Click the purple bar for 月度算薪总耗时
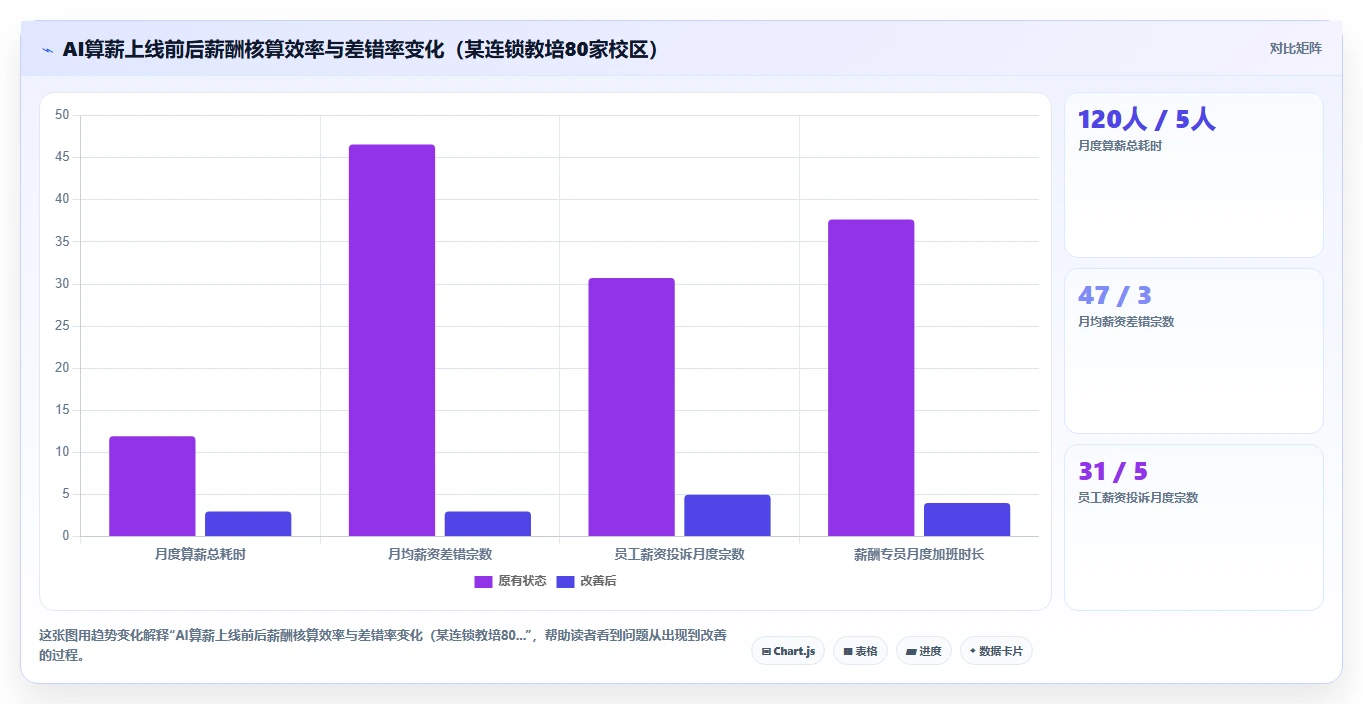This screenshot has height=704, width=1363. pyautogui.click(x=152, y=486)
